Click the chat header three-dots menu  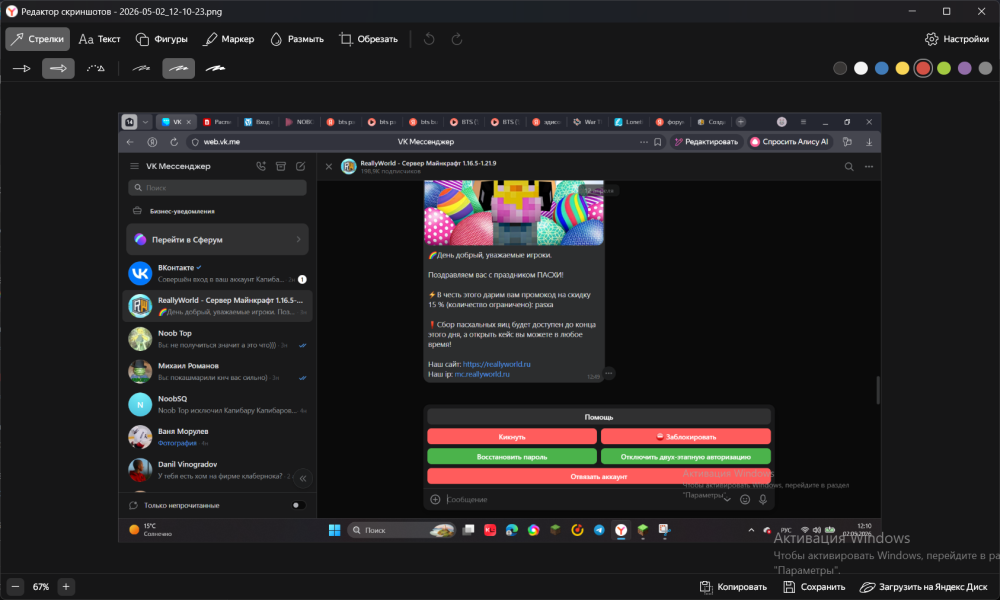tap(869, 166)
